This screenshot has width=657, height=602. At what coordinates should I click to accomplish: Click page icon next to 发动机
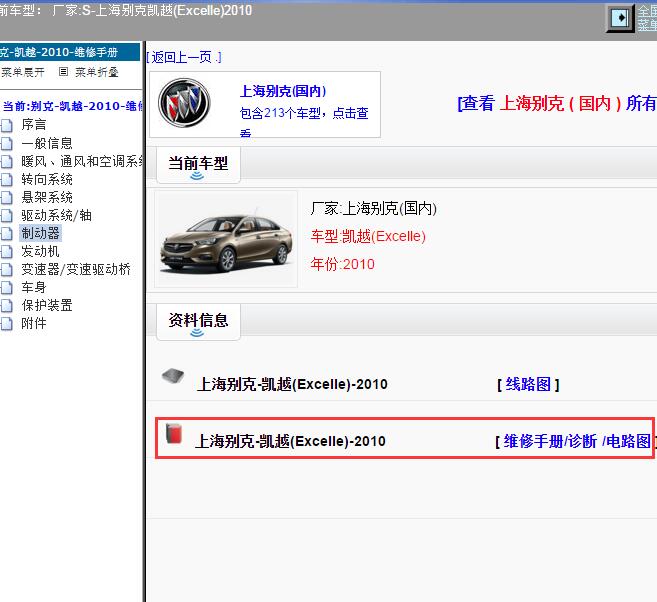pos(7,251)
